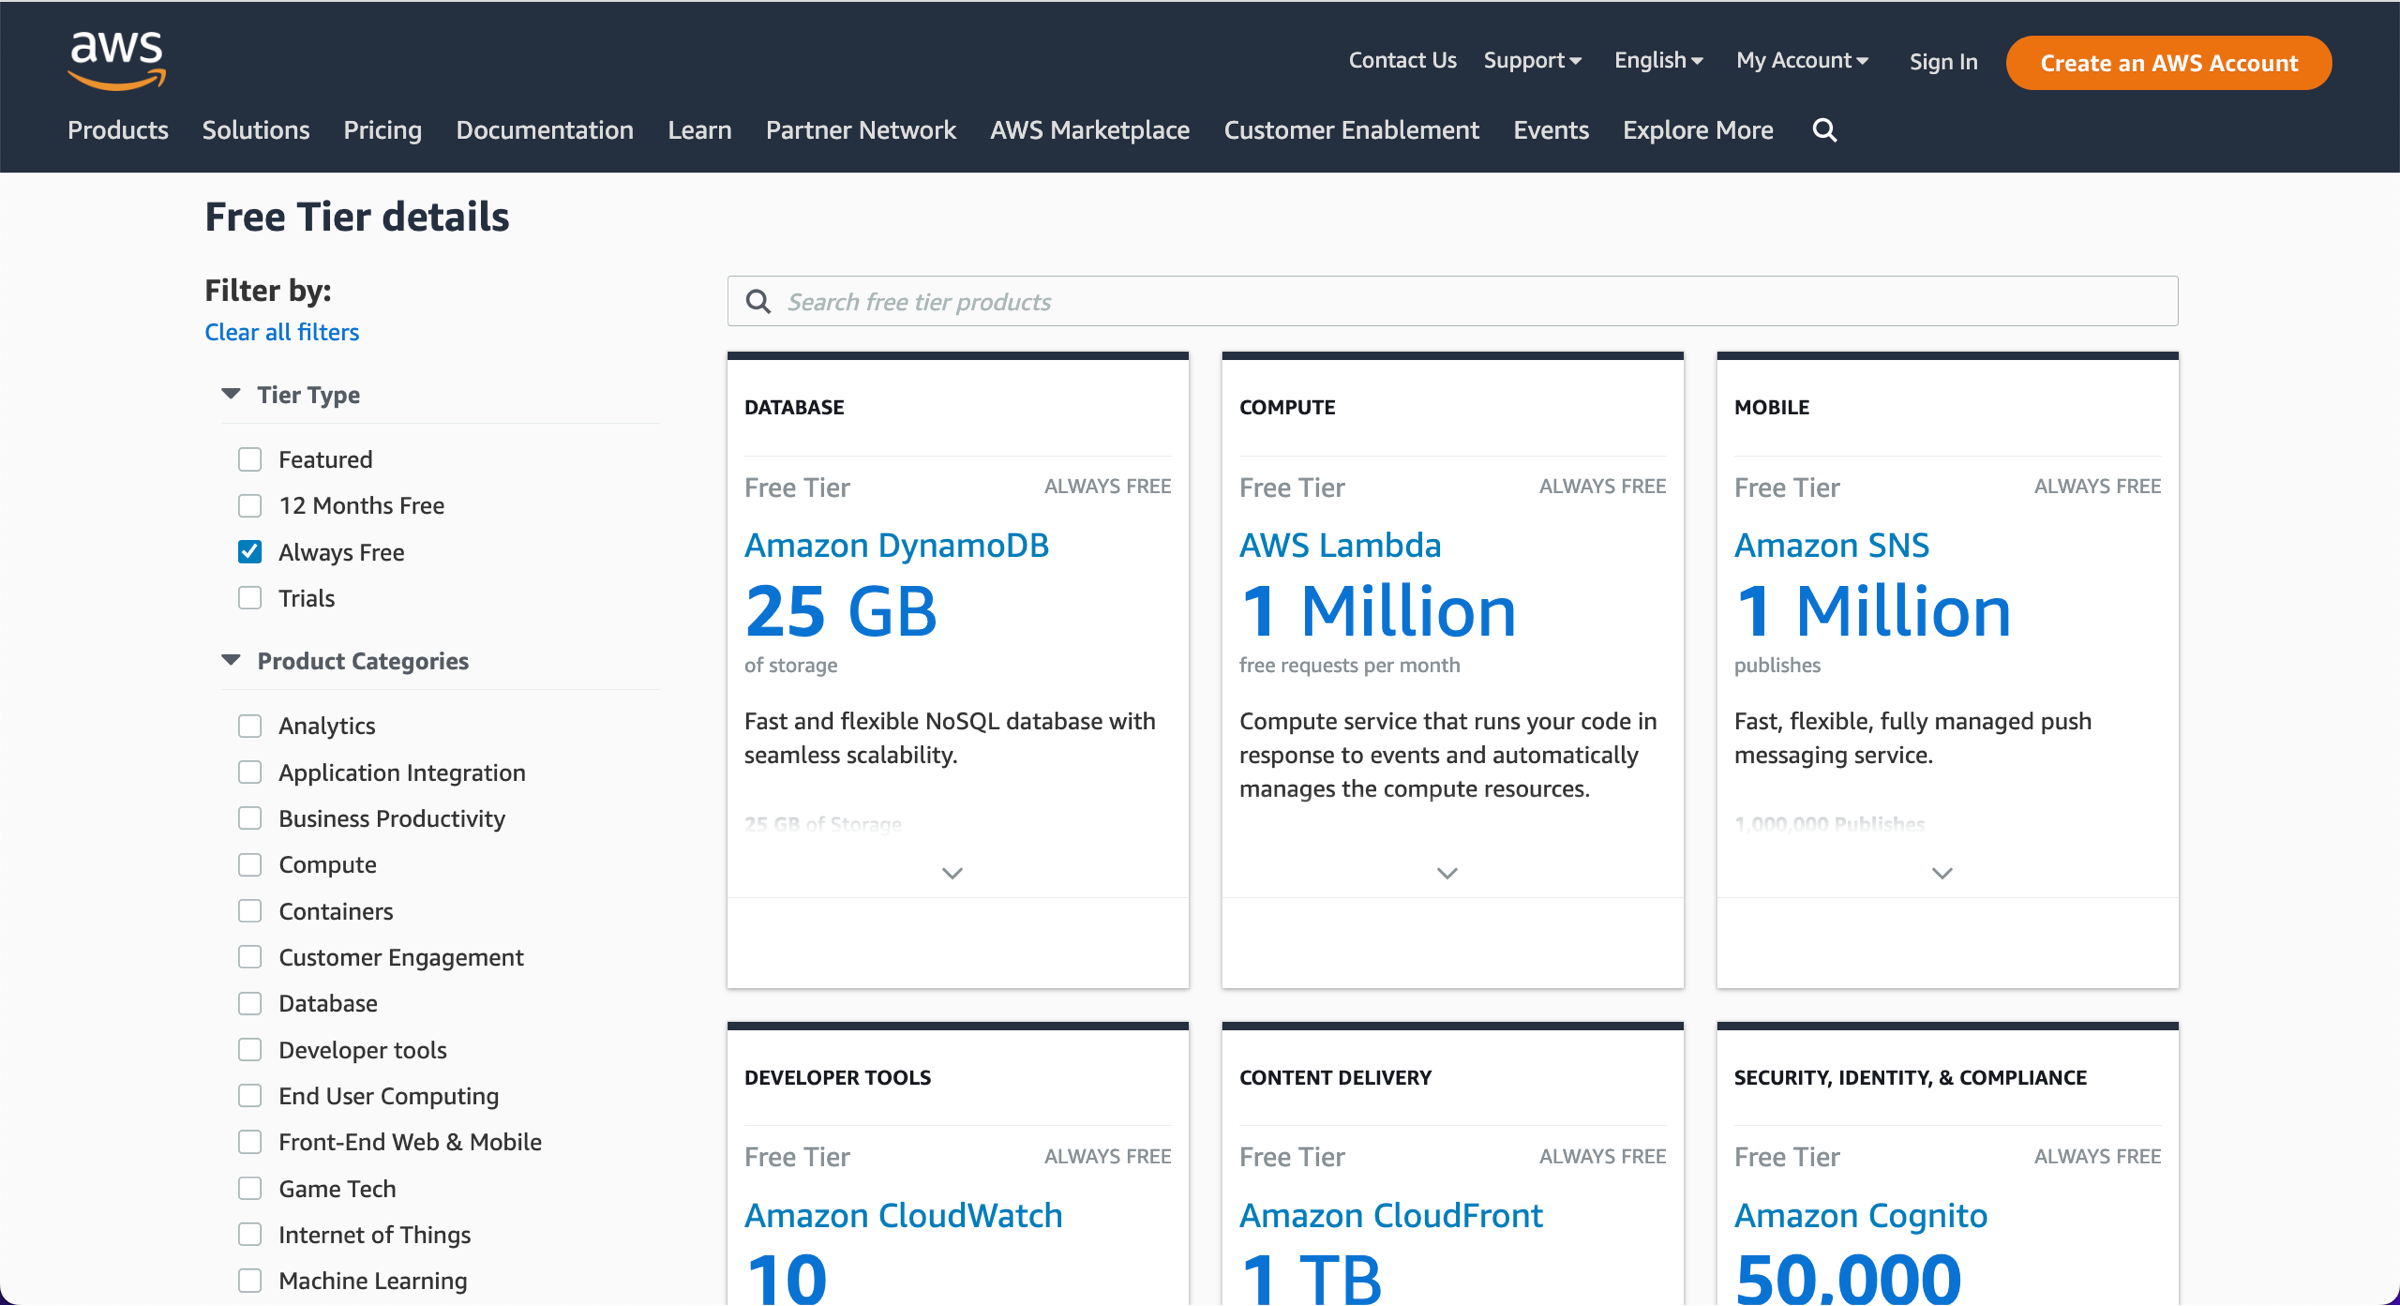
Task: Click the Clear all filters link
Action: [x=281, y=331]
